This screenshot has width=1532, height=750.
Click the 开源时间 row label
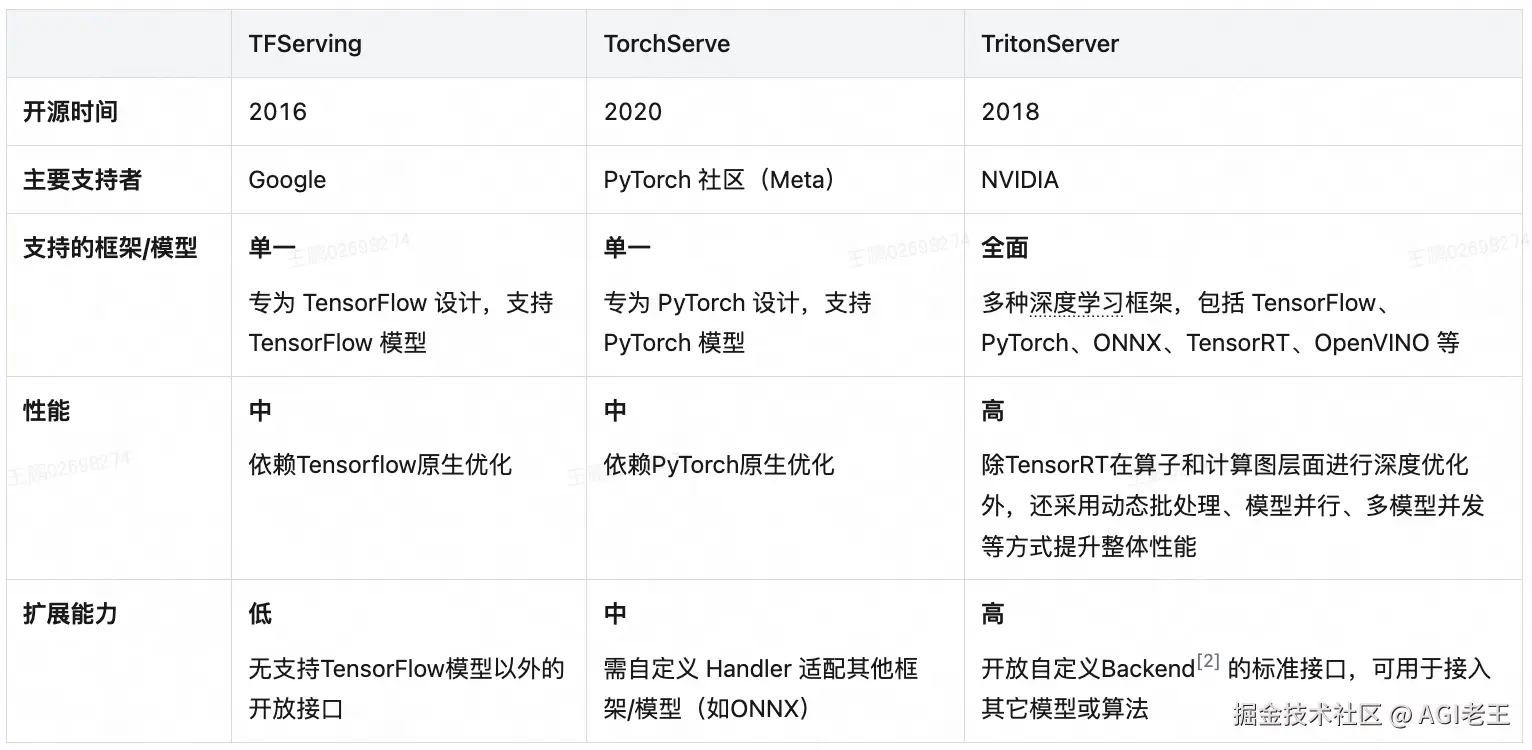tap(70, 112)
